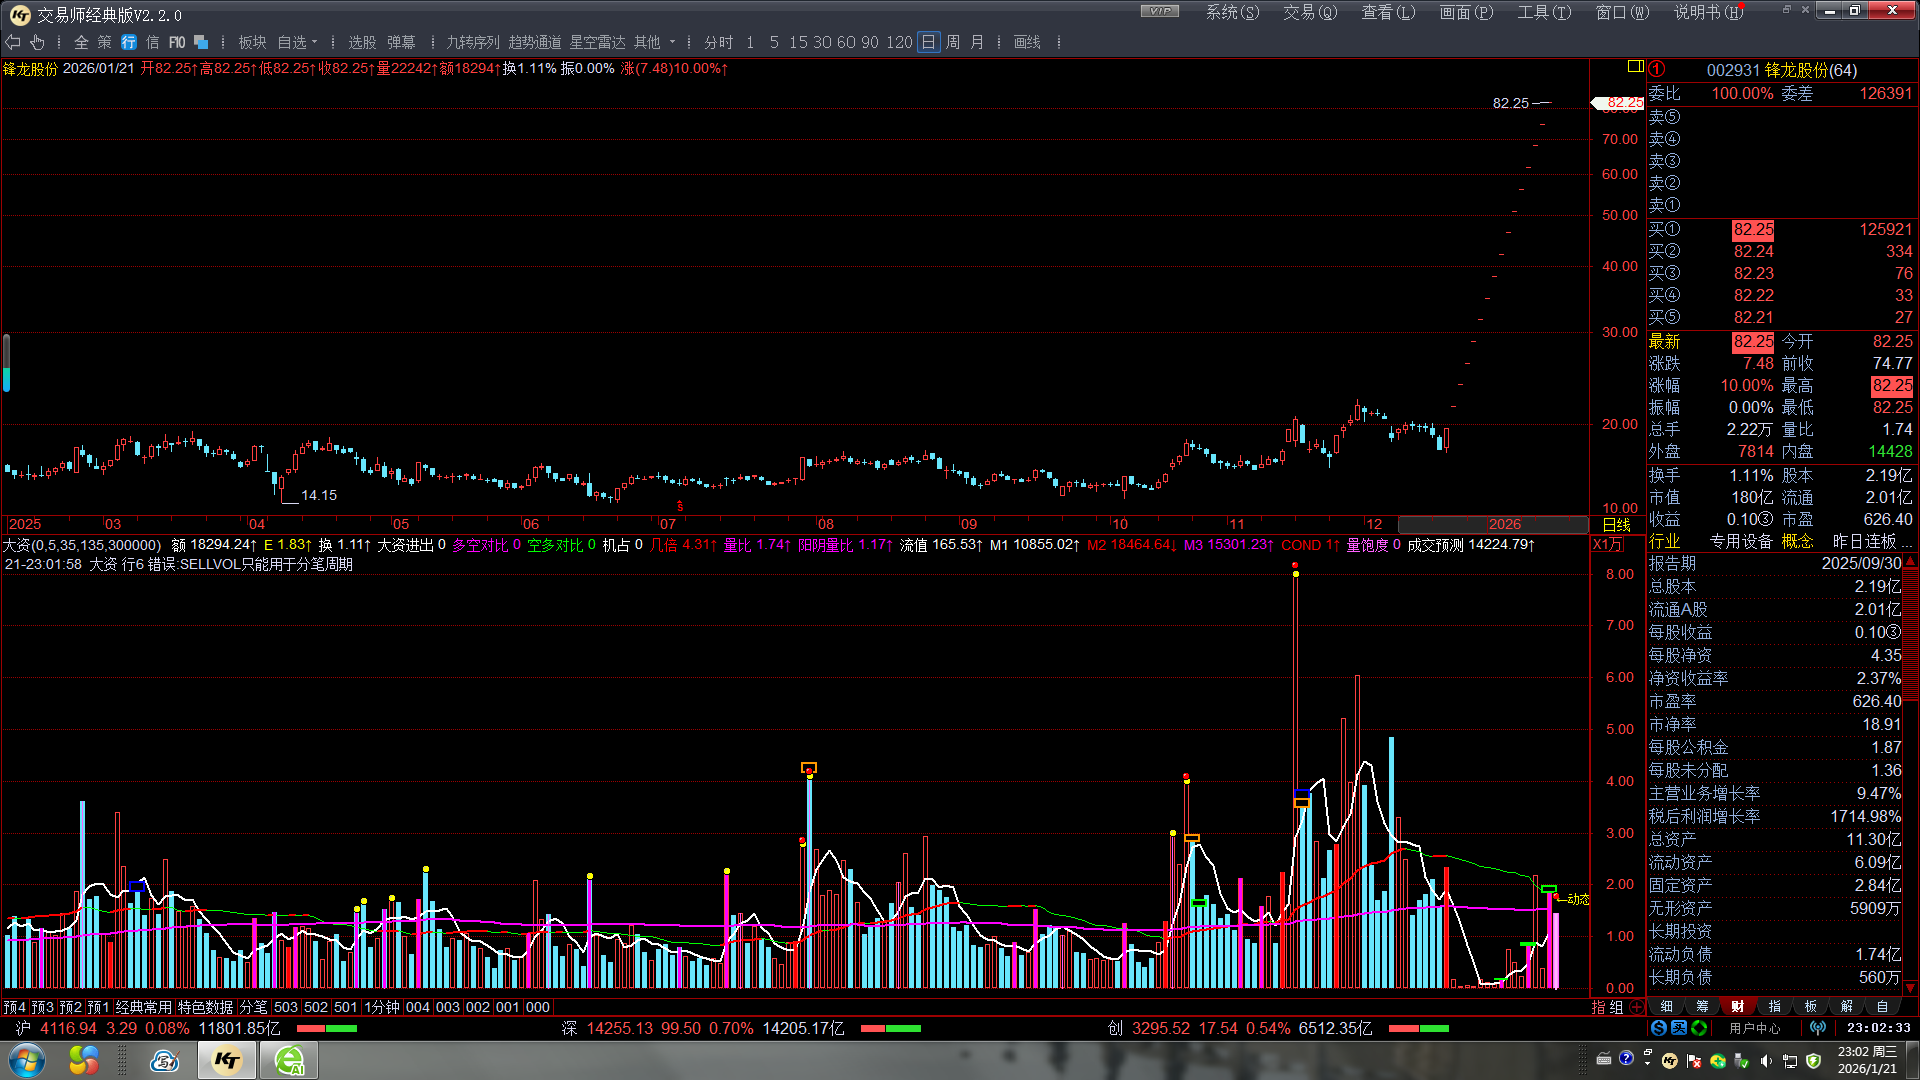The height and width of the screenshot is (1080, 1920).
Task: Click the signal antenna connection icon
Action: tap(1818, 1028)
